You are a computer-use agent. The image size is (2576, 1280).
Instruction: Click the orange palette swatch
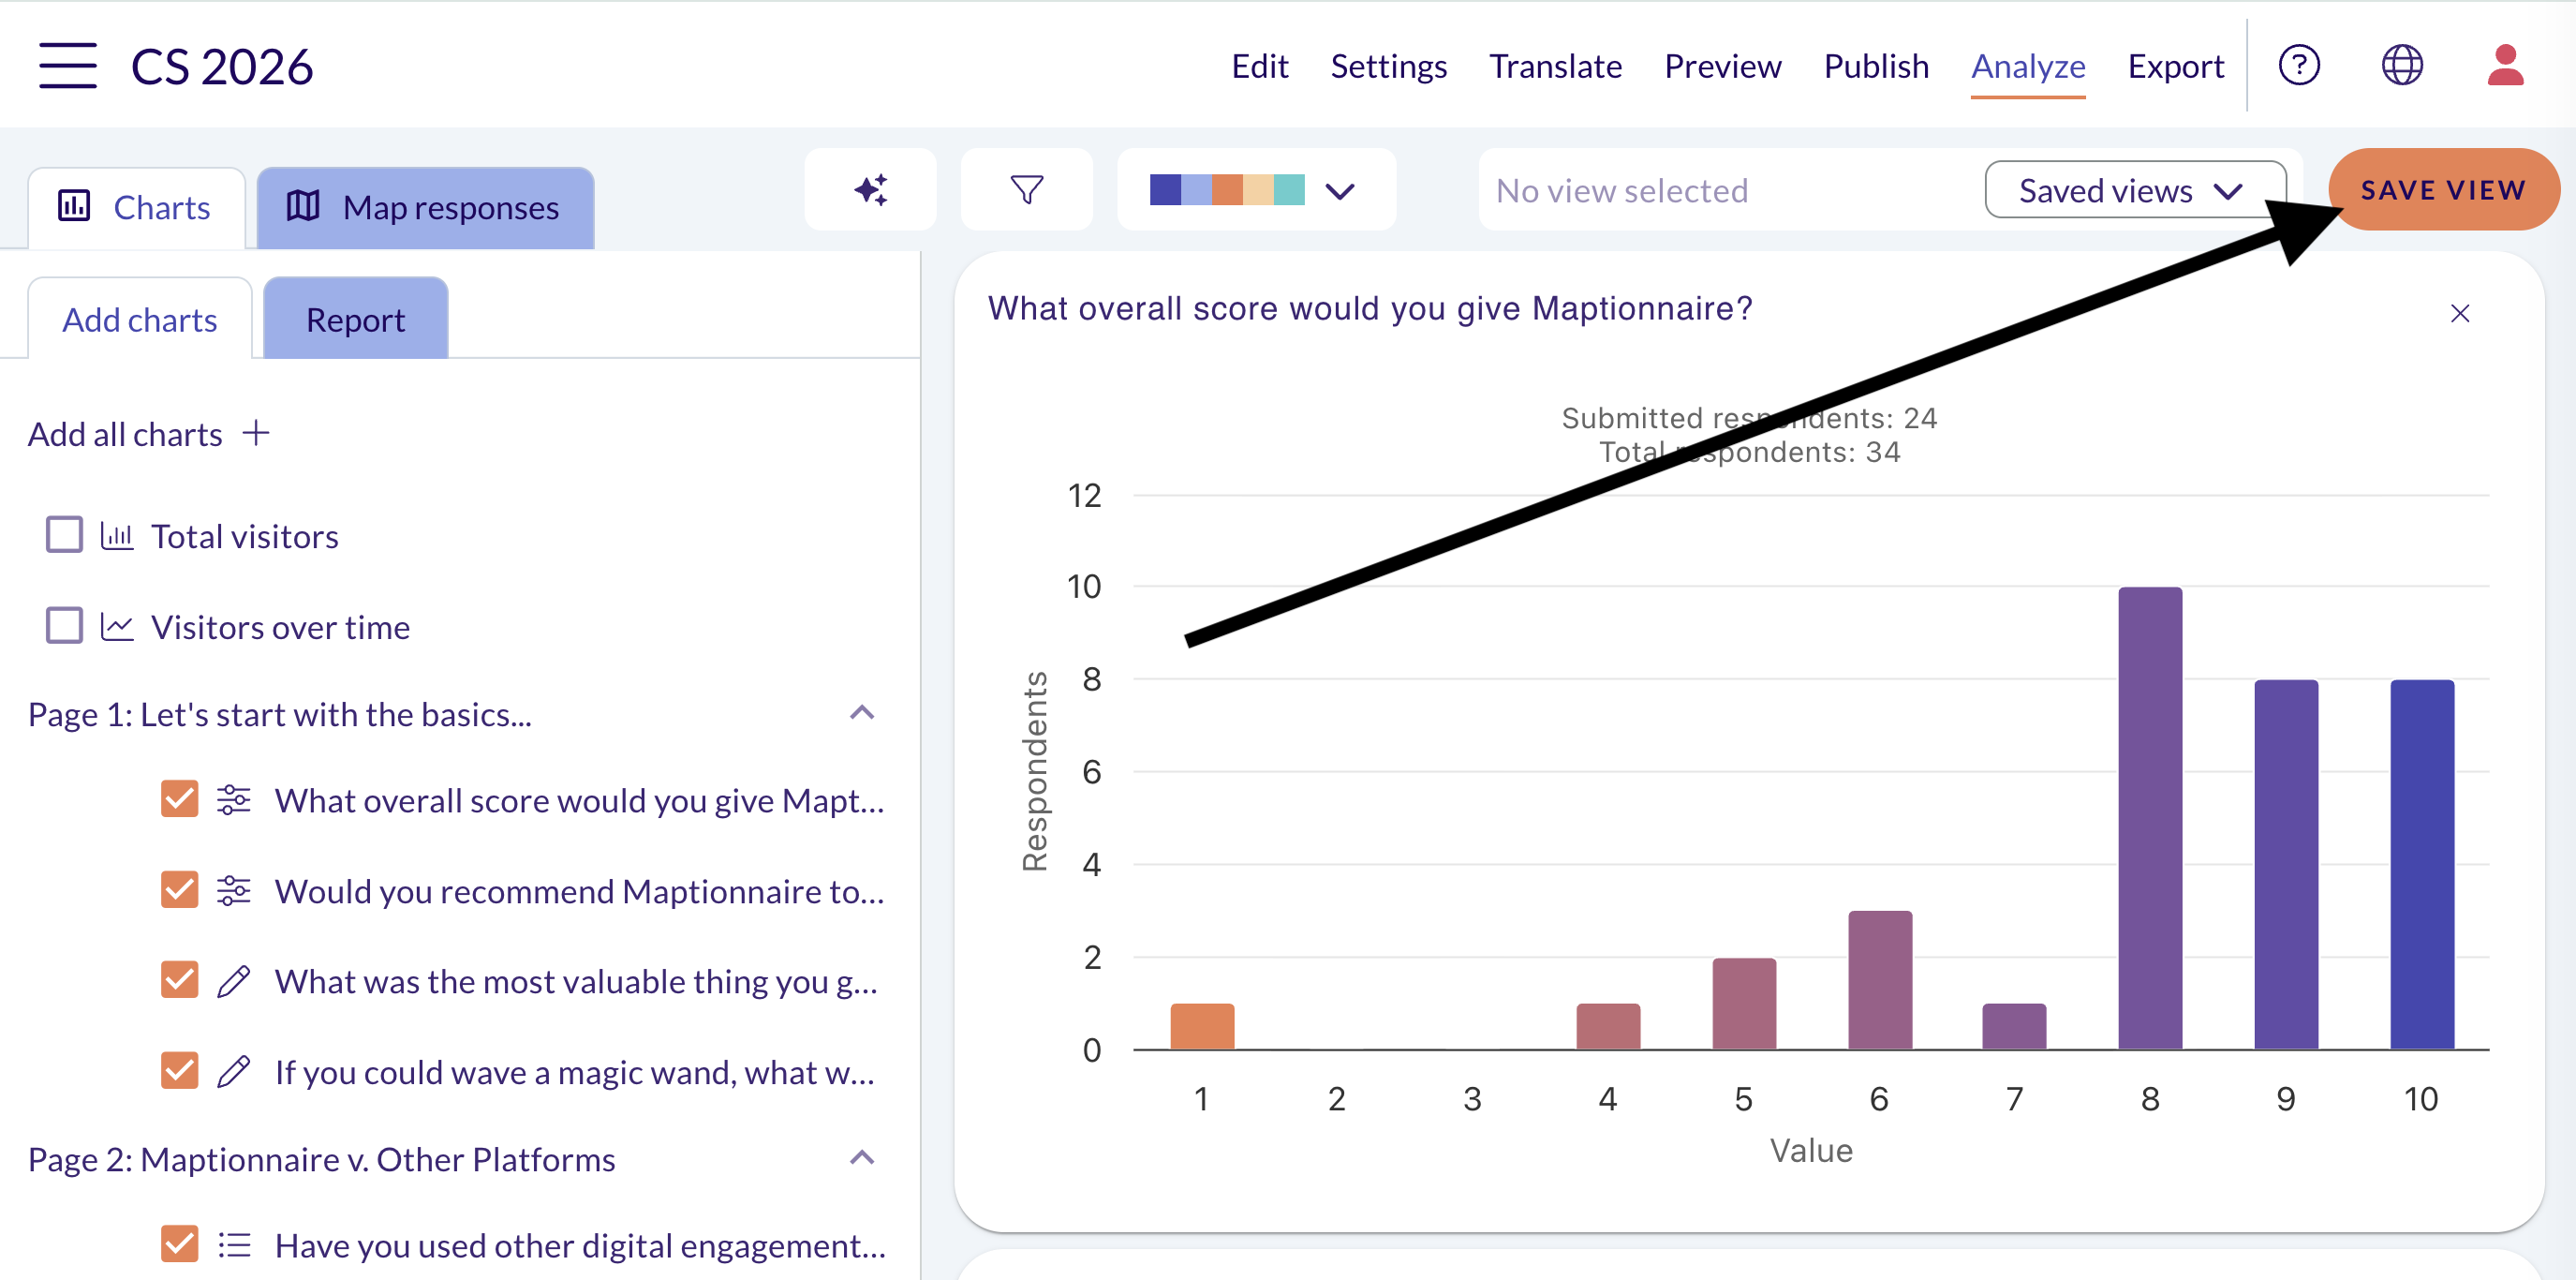click(1227, 190)
